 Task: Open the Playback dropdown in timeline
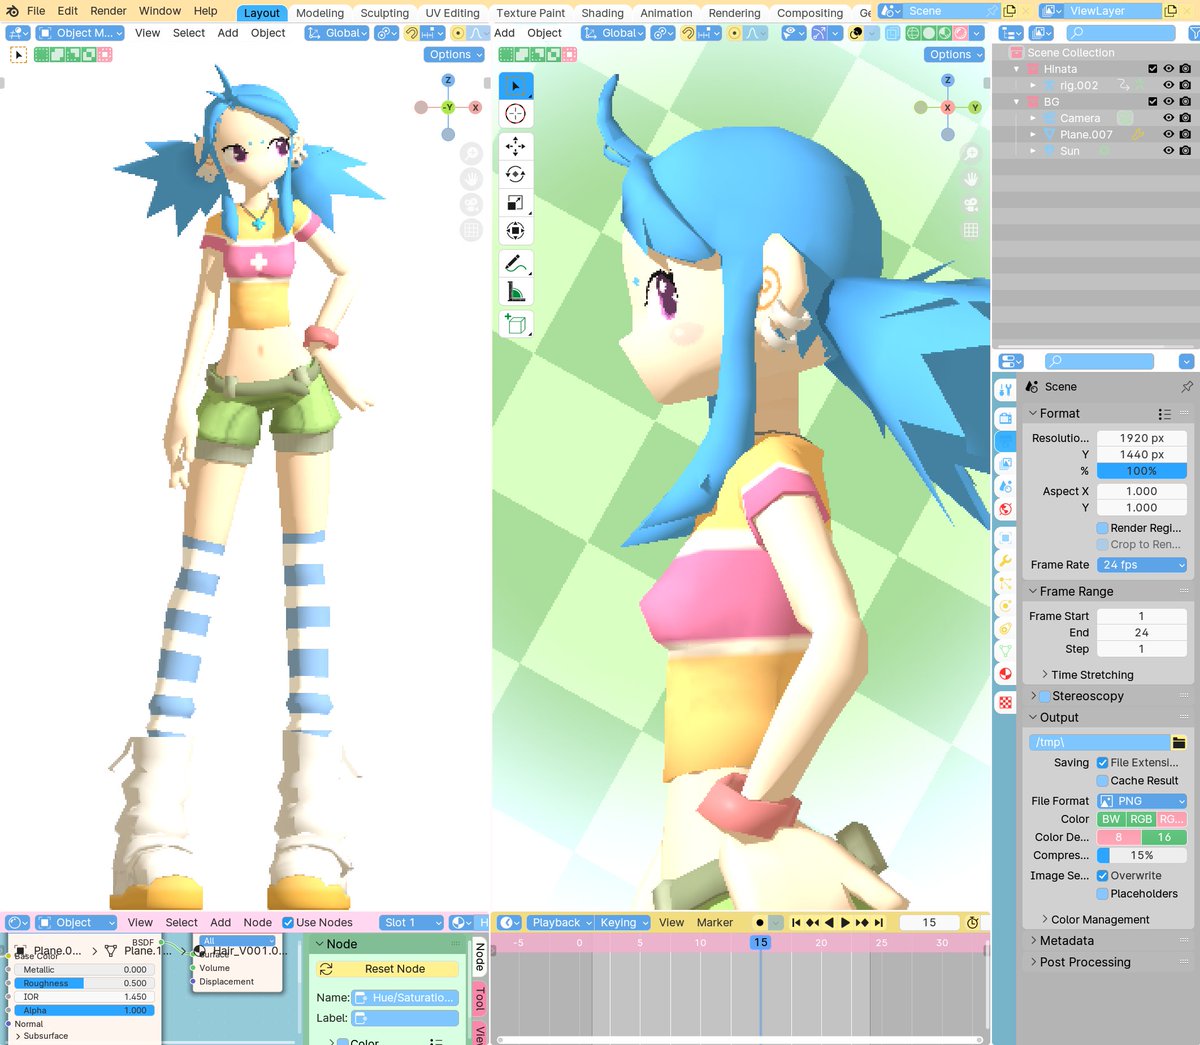point(560,923)
